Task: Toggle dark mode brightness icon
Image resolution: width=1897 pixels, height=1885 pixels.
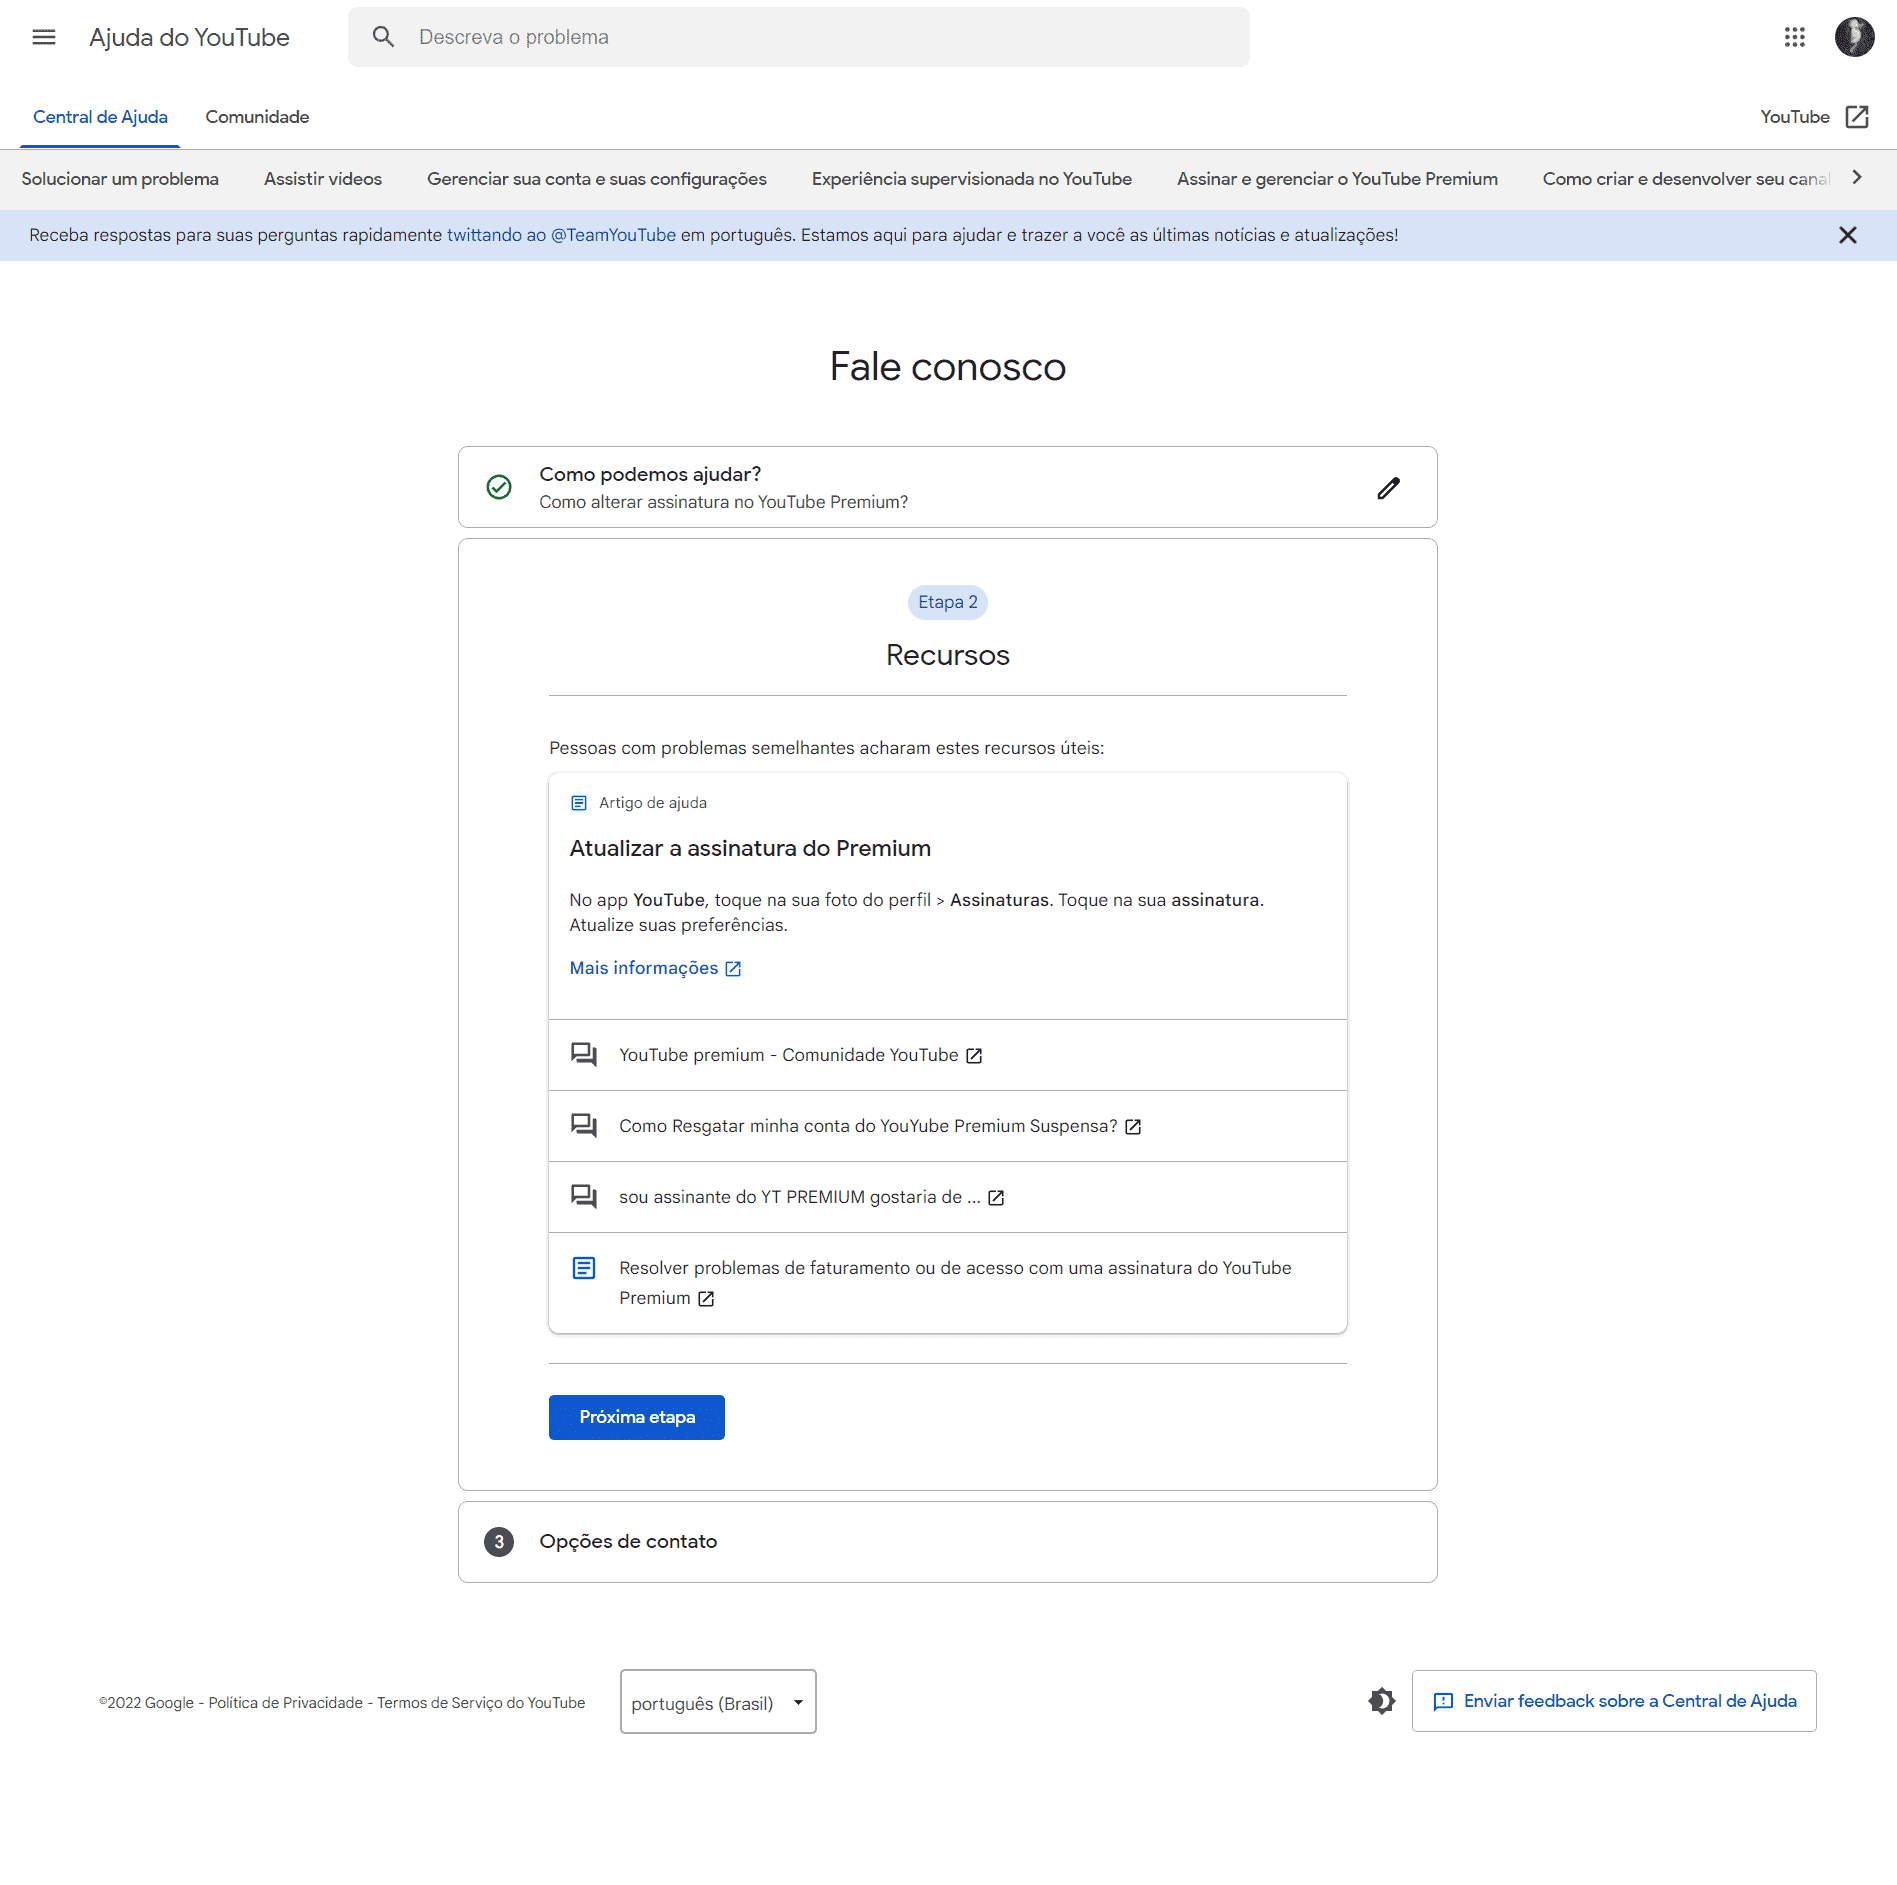Action: coord(1381,1701)
